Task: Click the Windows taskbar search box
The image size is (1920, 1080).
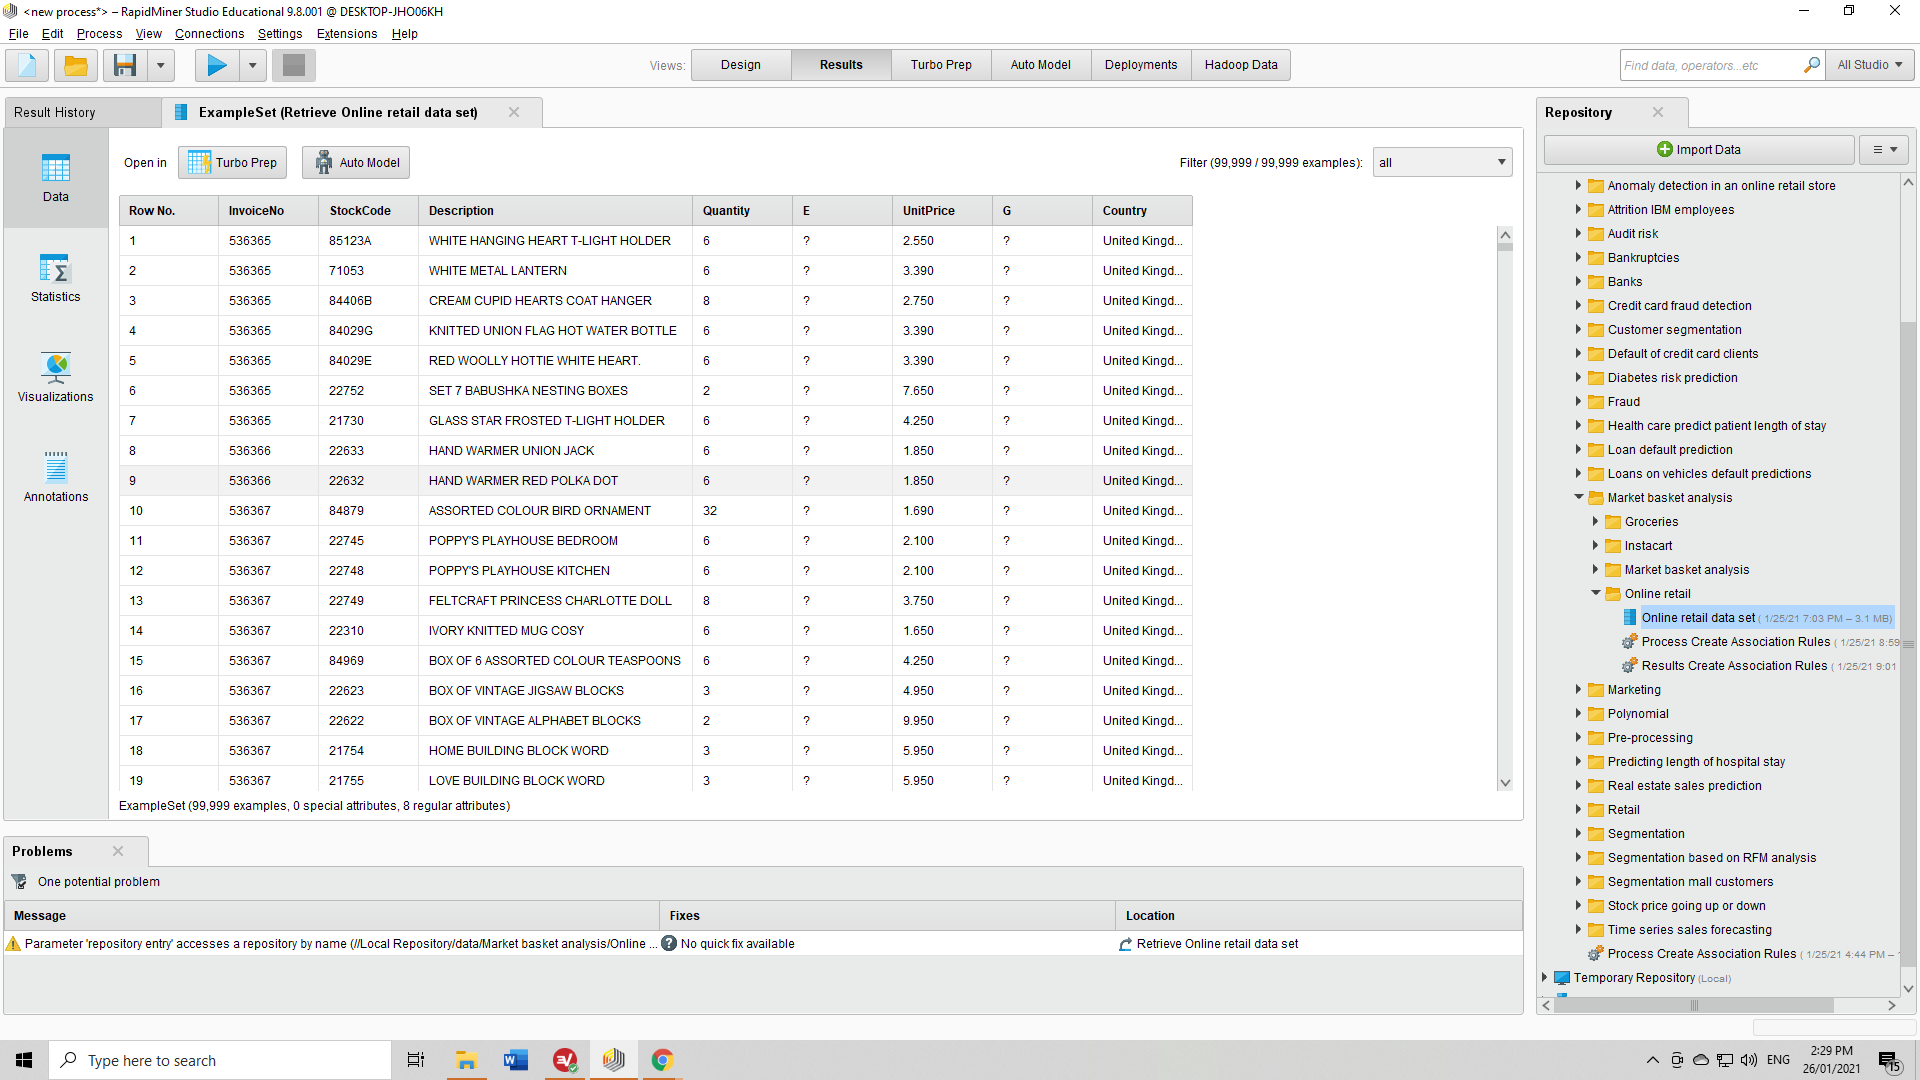Action: coord(220,1060)
